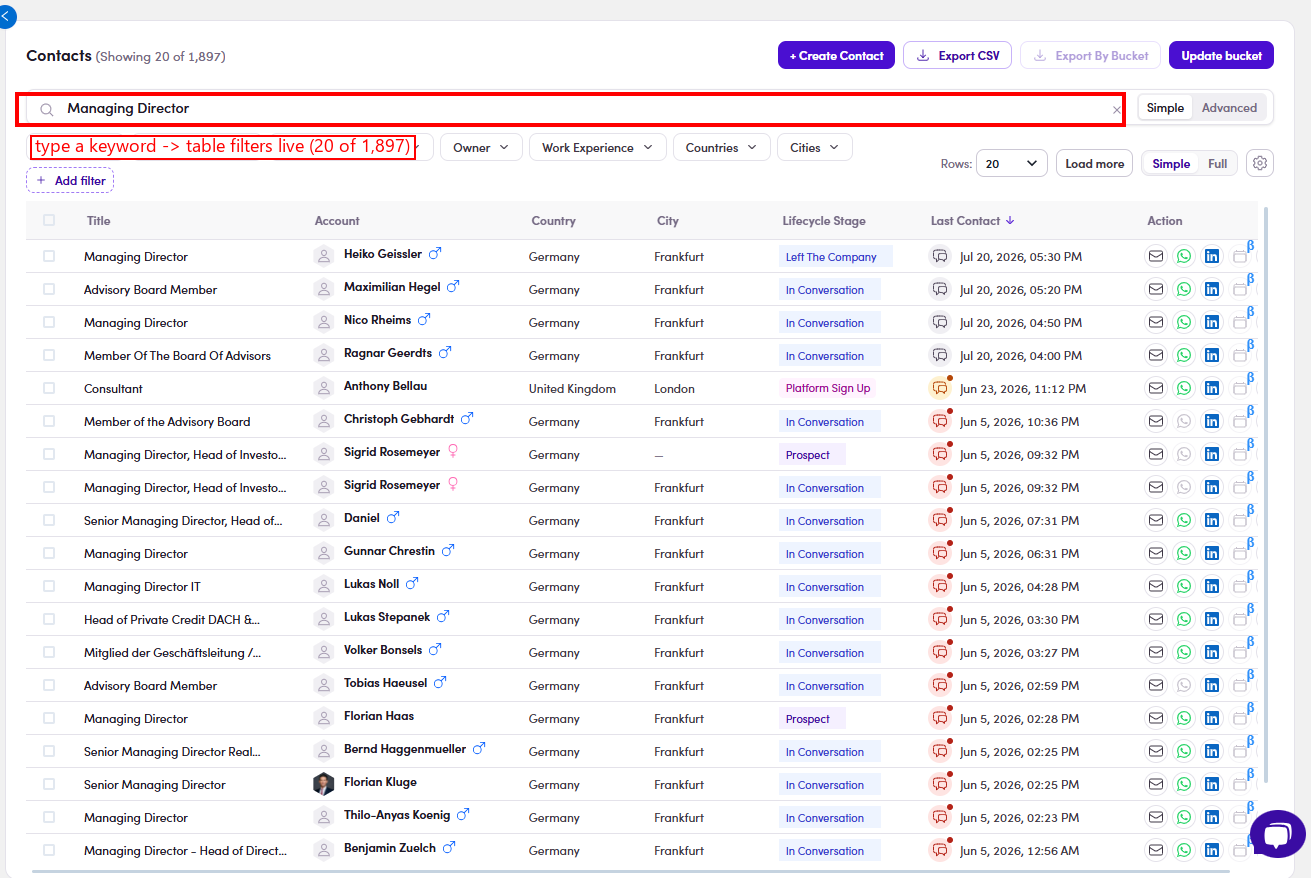1311x878 pixels.
Task: Load more contact rows
Action: click(x=1094, y=163)
